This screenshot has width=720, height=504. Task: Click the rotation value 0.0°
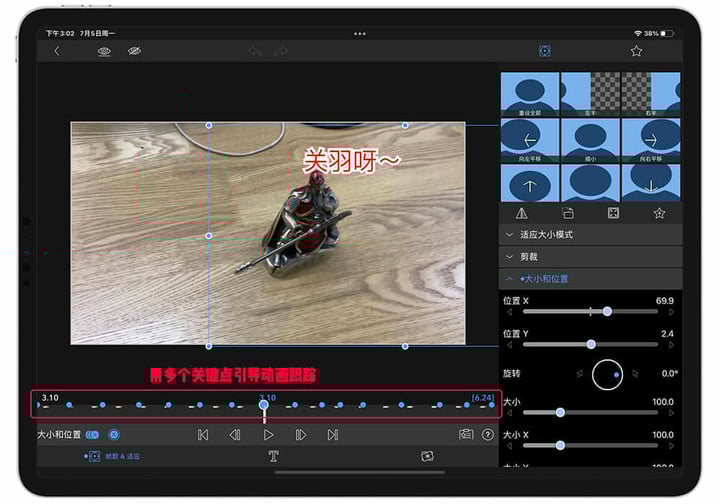[x=669, y=374]
